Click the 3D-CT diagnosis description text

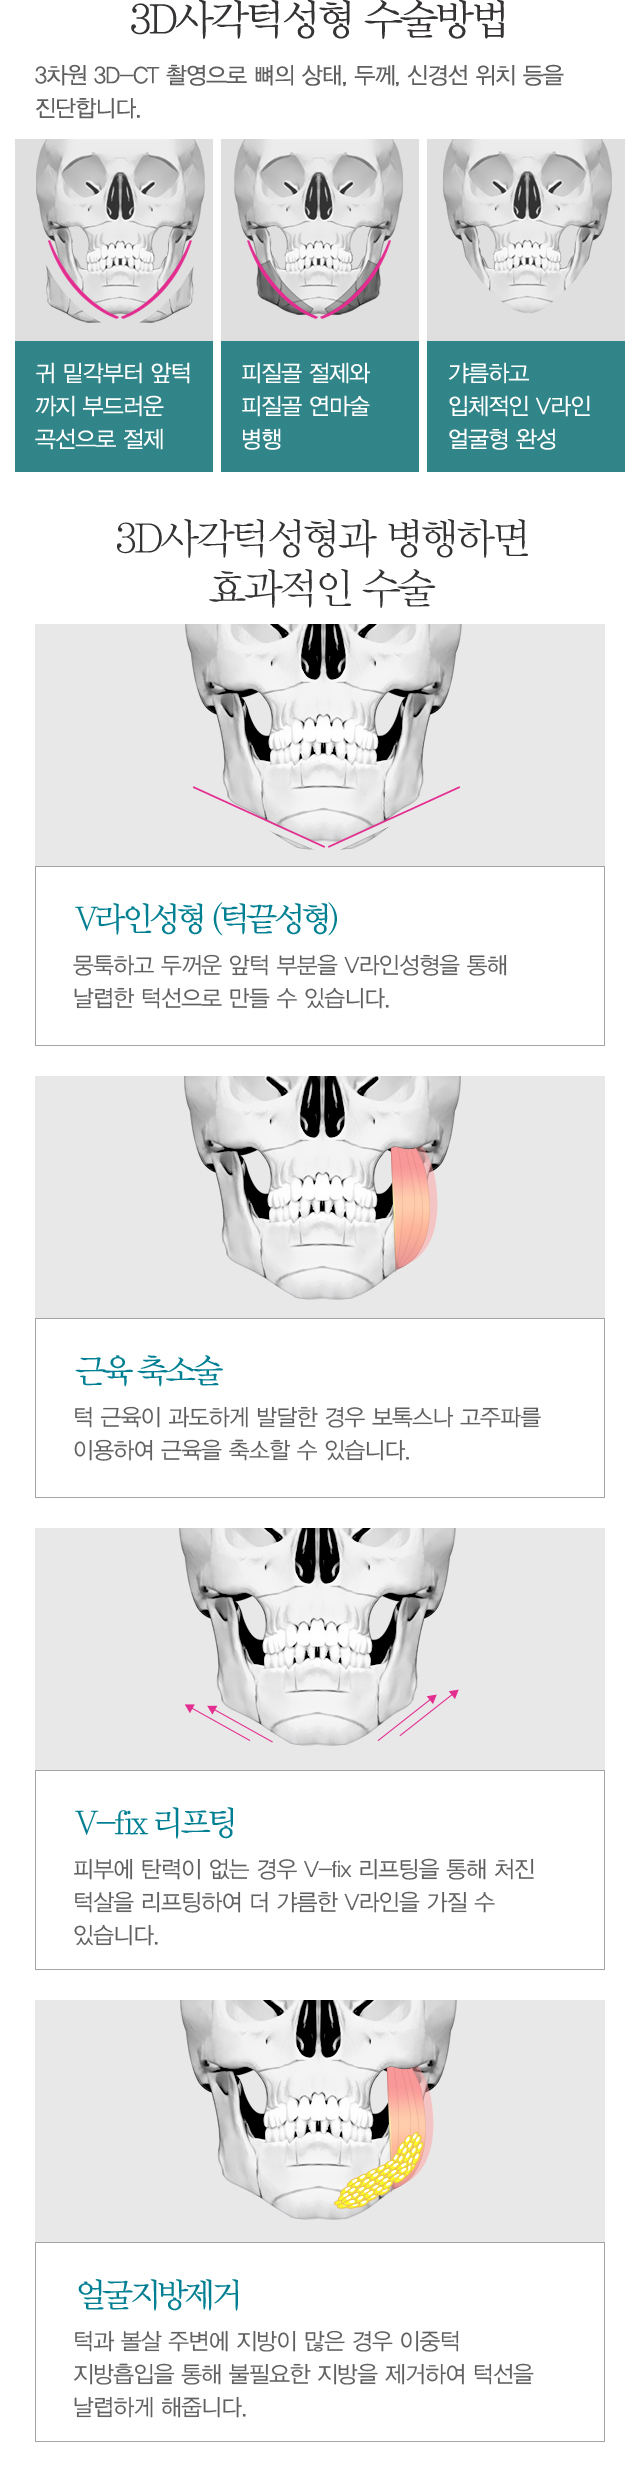pos(299,91)
